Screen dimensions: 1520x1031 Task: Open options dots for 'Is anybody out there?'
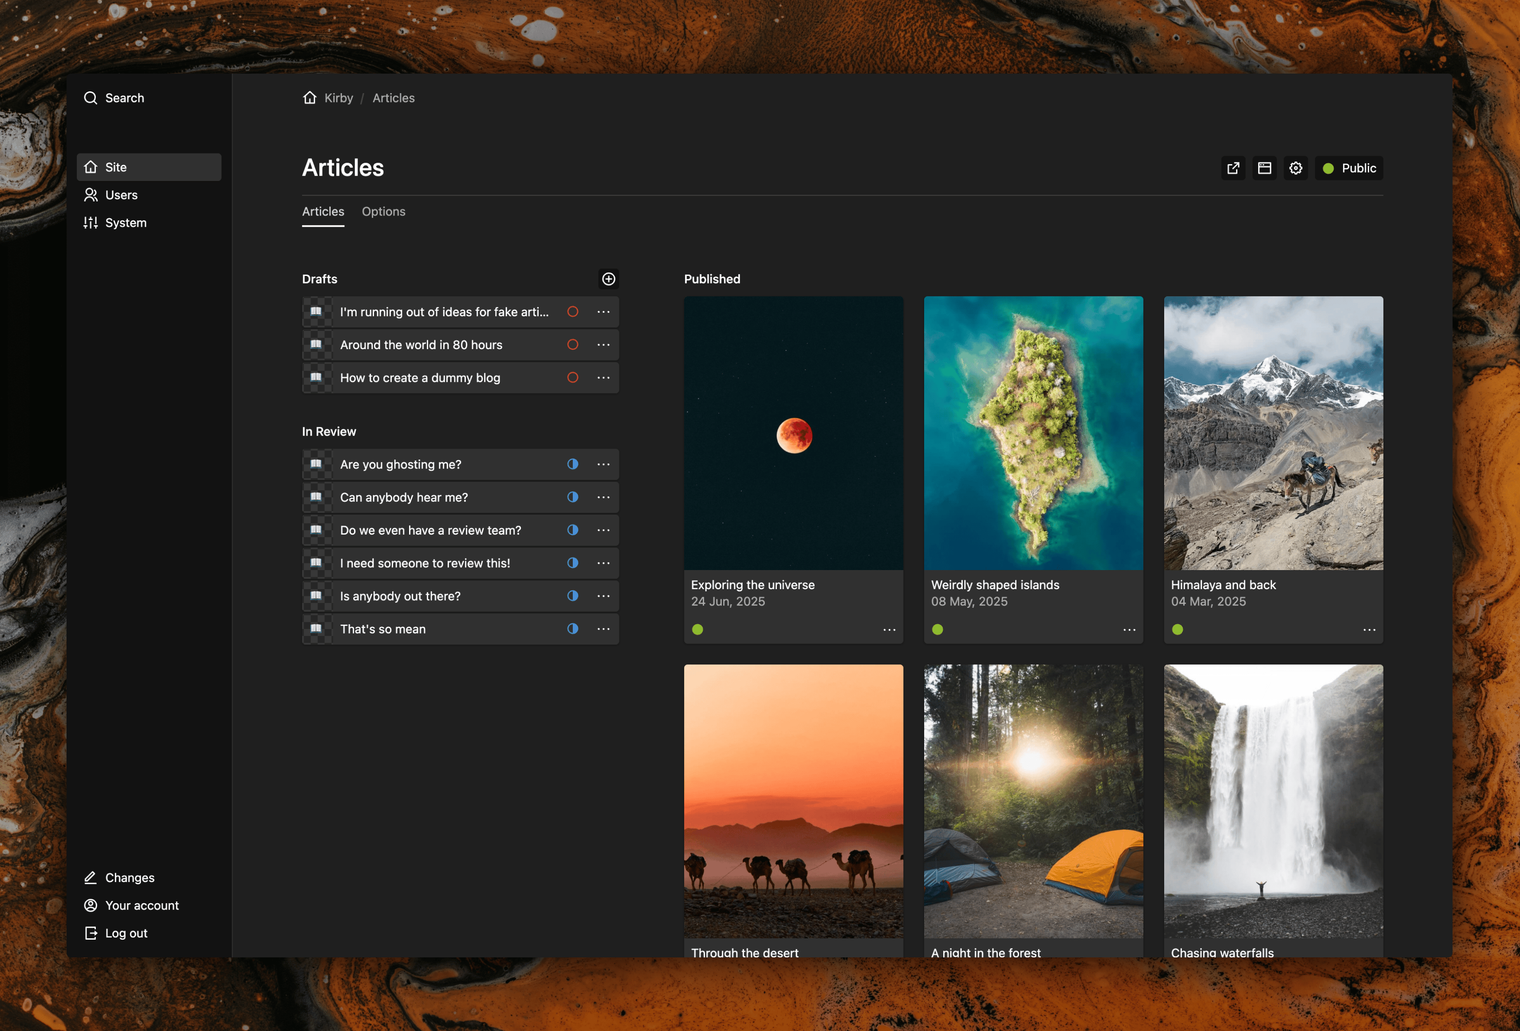(604, 596)
